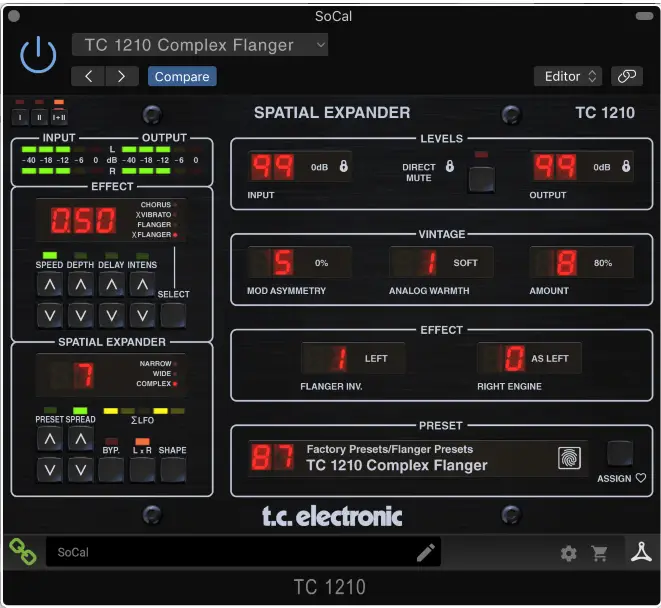
Task: Click the vintage AMOUNT value display
Action: click(582, 262)
